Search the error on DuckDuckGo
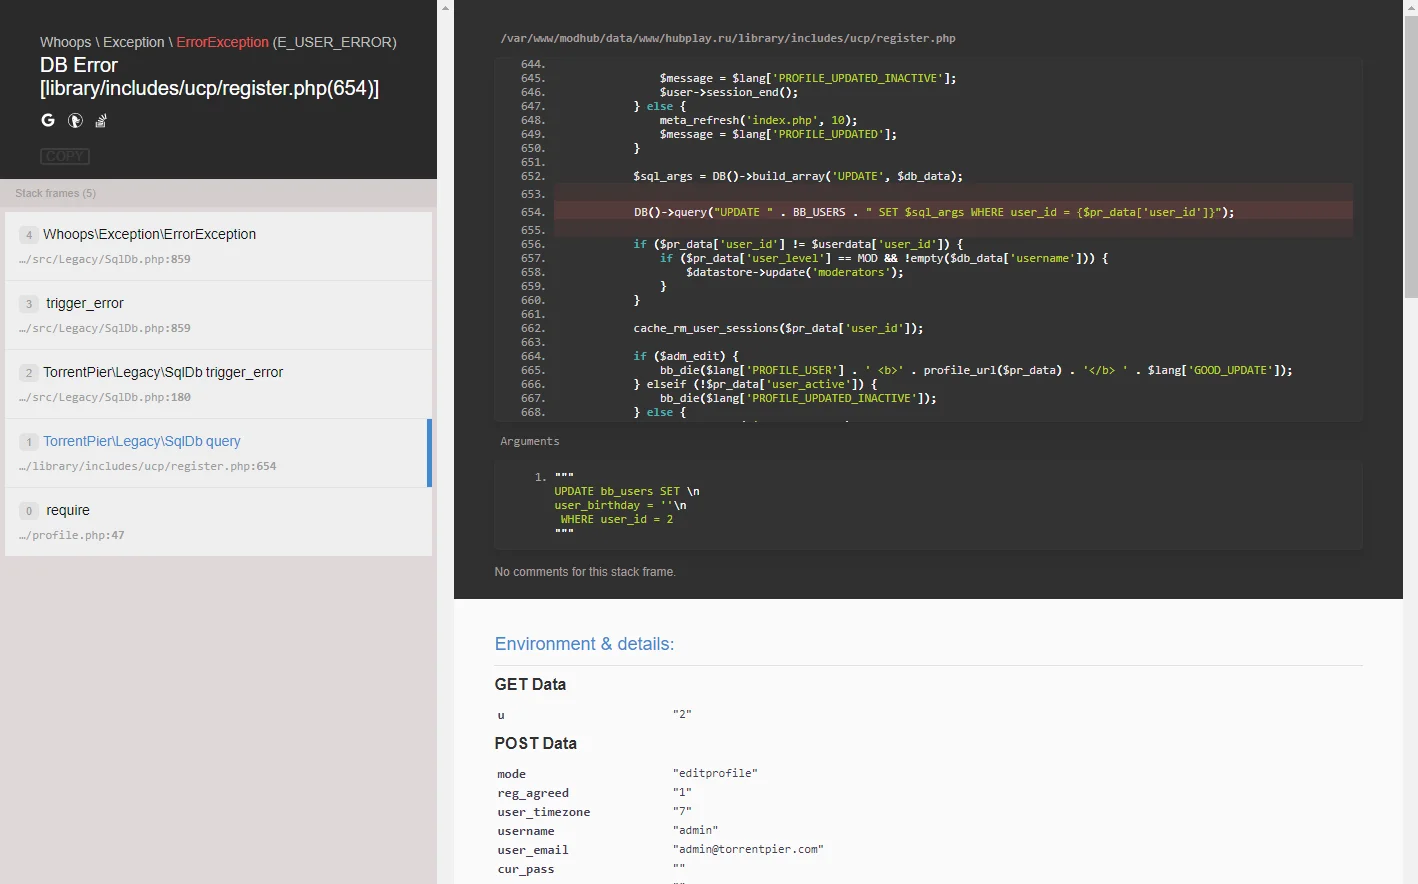Image resolution: width=1418 pixels, height=884 pixels. (75, 120)
